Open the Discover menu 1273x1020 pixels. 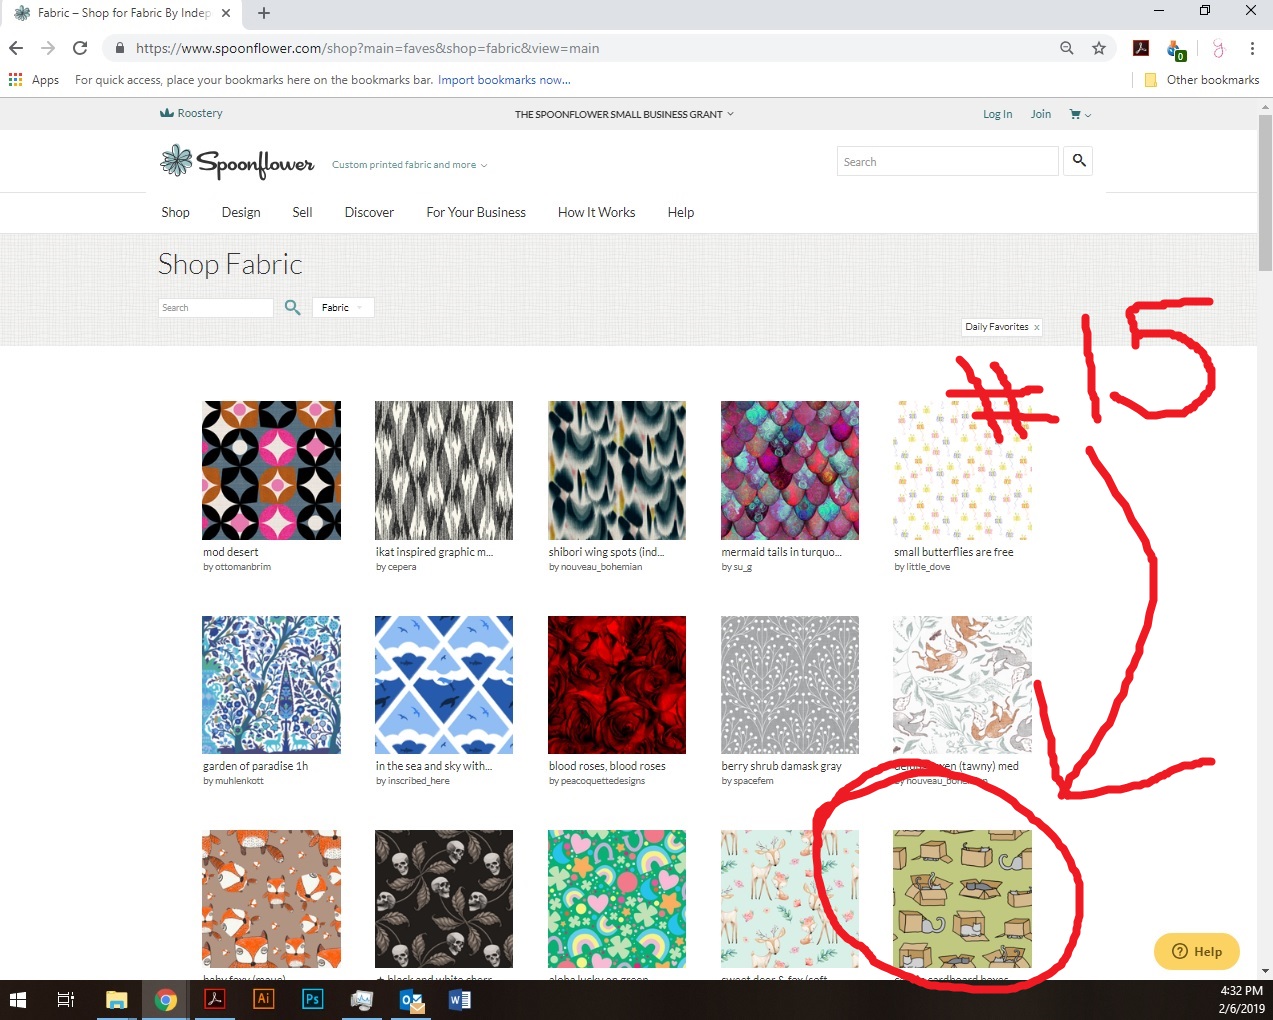tap(369, 212)
